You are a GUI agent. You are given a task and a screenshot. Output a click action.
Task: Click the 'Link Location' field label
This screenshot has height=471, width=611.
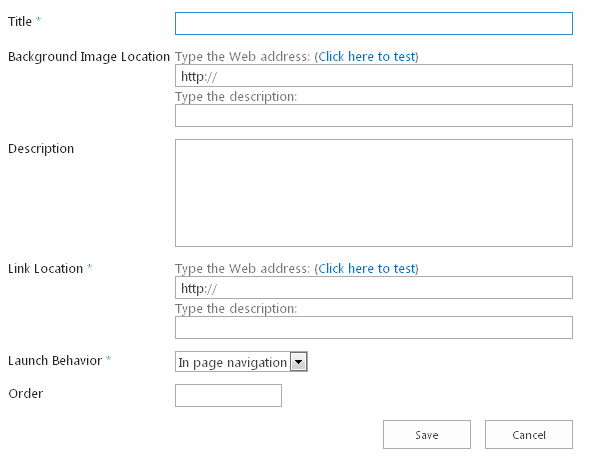pos(45,268)
